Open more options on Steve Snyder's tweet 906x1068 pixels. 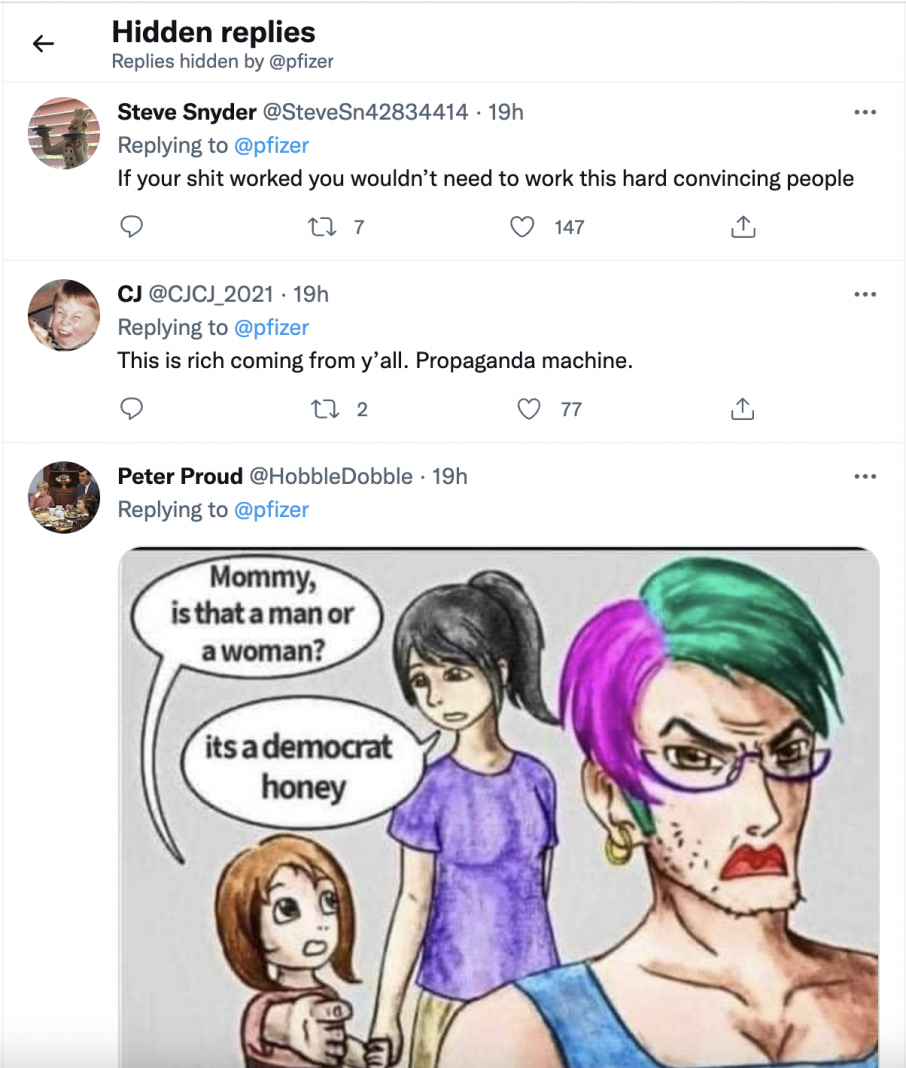pyautogui.click(x=865, y=112)
